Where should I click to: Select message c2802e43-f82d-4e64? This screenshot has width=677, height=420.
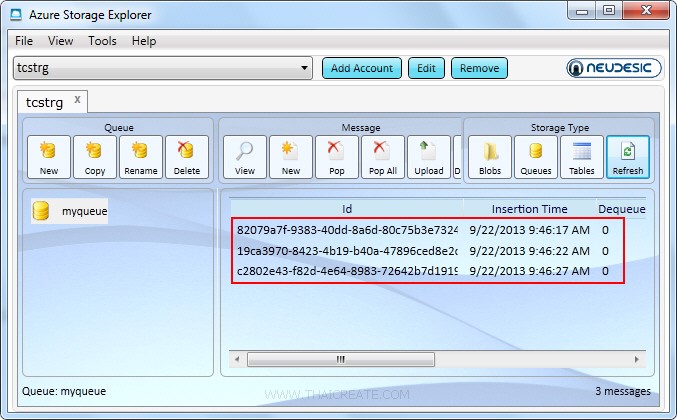click(x=347, y=271)
